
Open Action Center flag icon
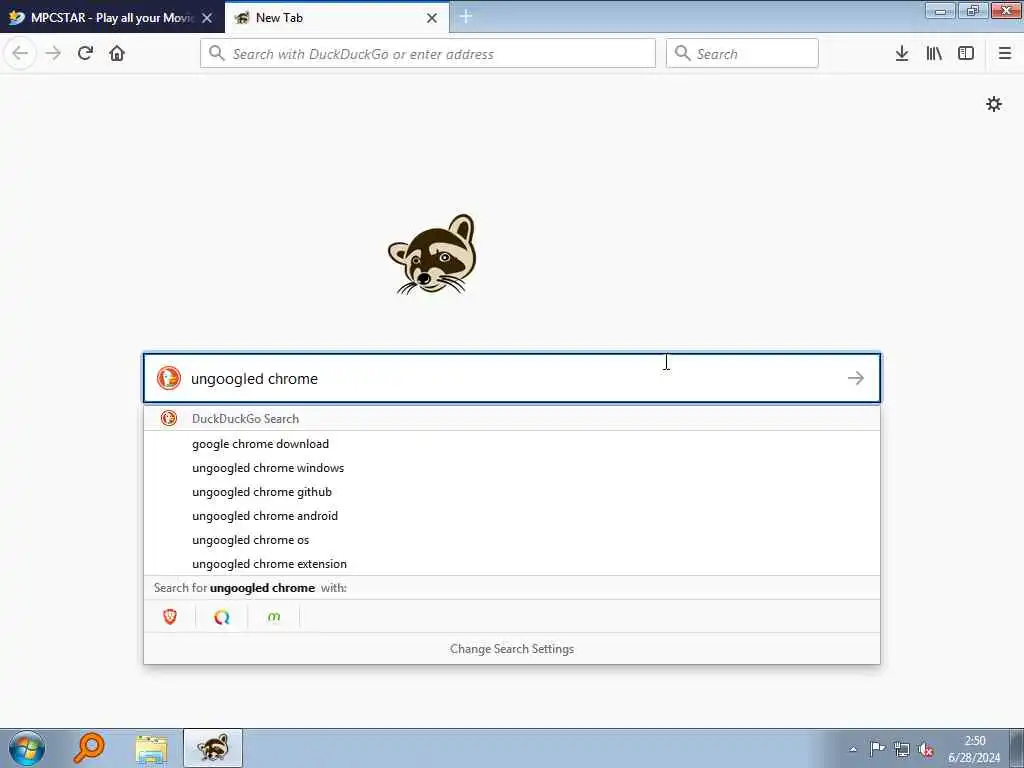coord(877,749)
